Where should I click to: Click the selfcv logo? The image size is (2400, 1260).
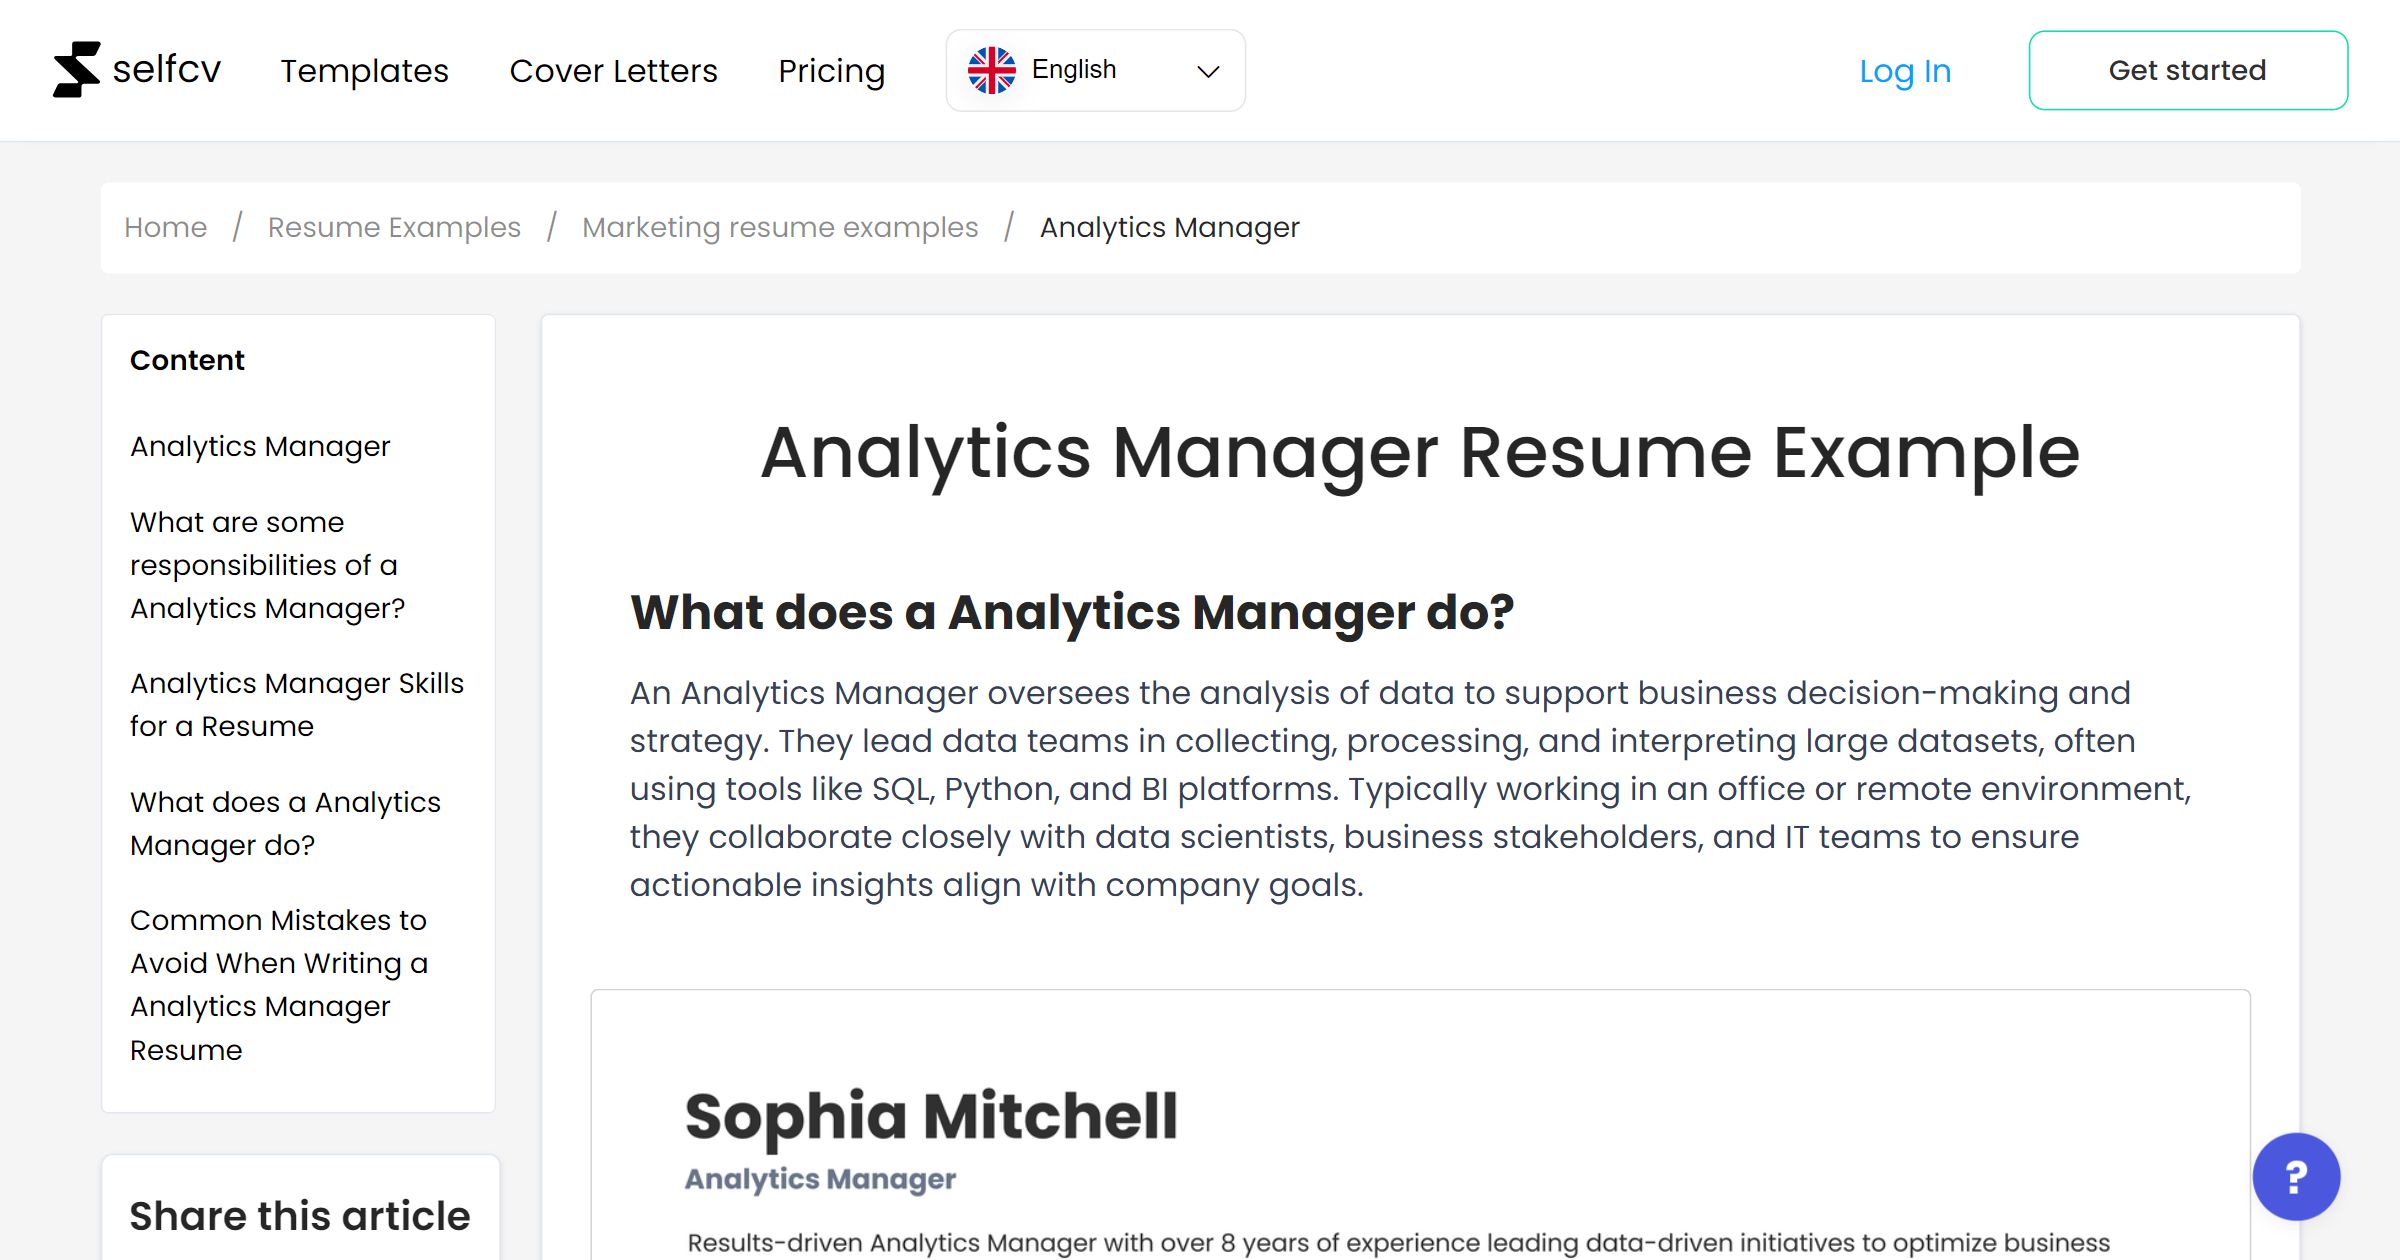click(x=138, y=68)
